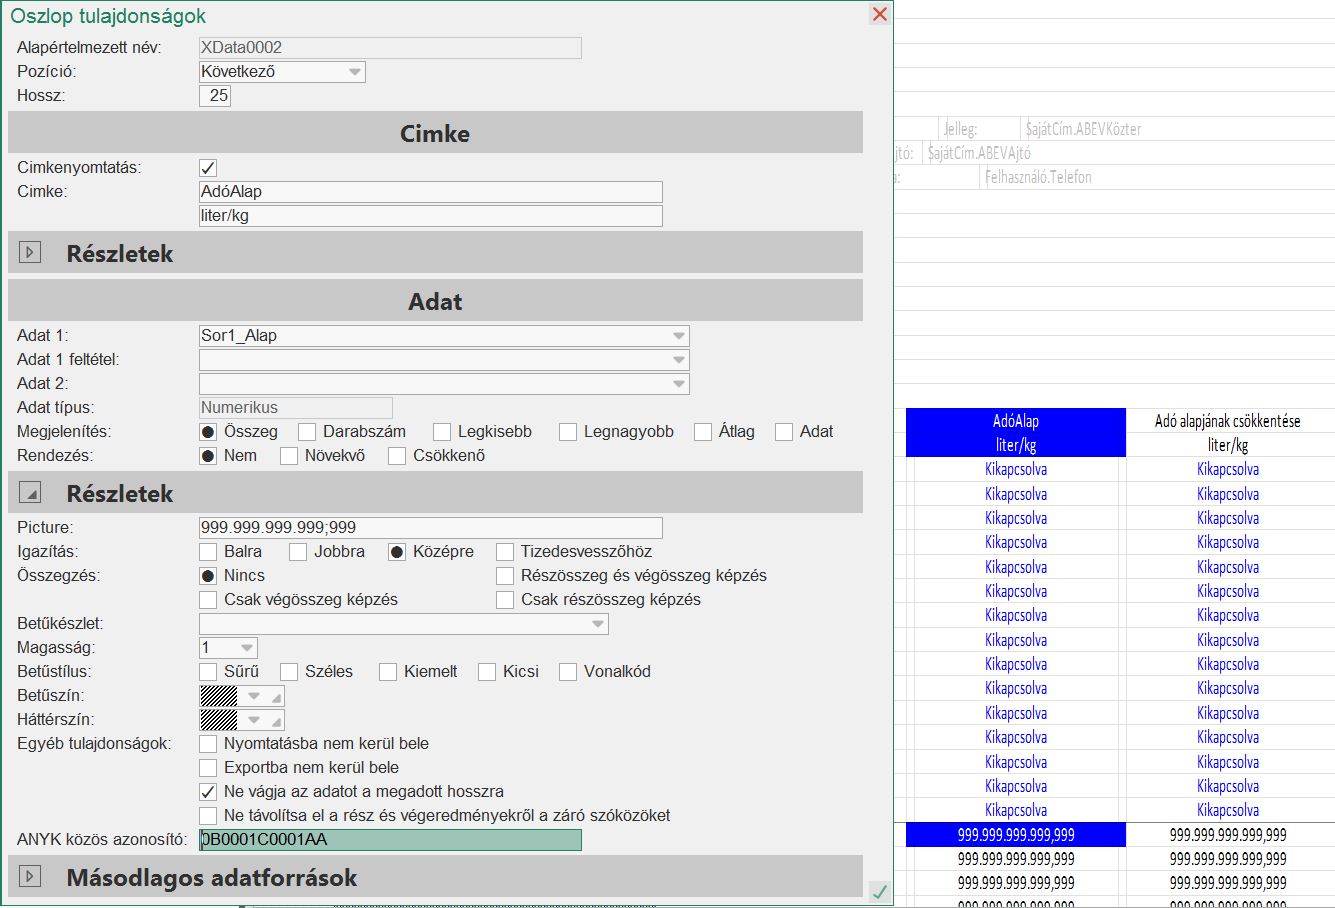Open the Betűszín color picker
The image size is (1335, 908).
[254, 696]
